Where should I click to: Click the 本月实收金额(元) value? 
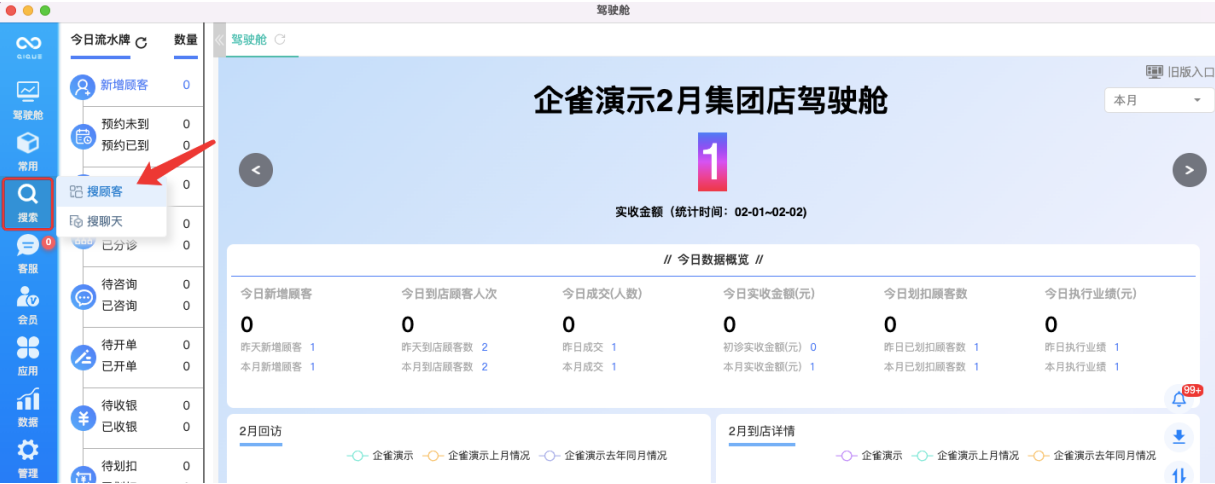(x=813, y=367)
